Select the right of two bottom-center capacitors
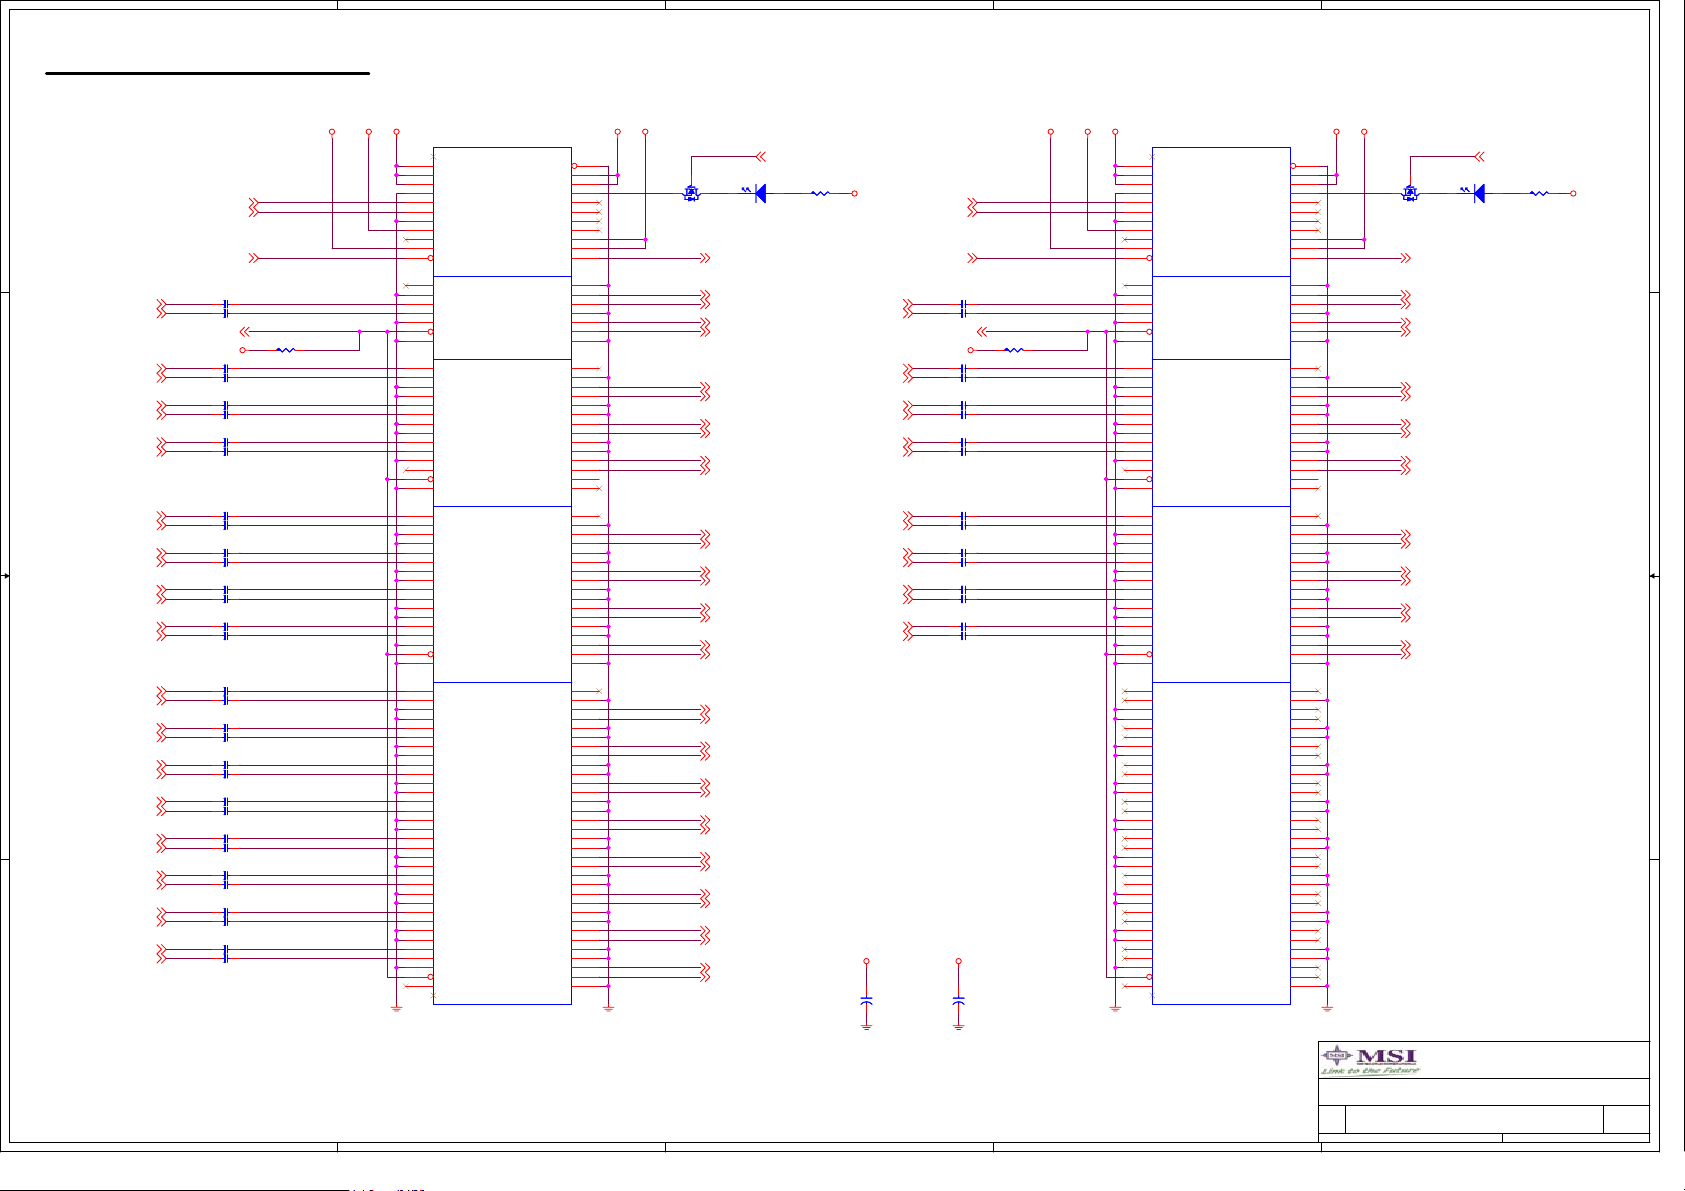 pyautogui.click(x=958, y=1000)
